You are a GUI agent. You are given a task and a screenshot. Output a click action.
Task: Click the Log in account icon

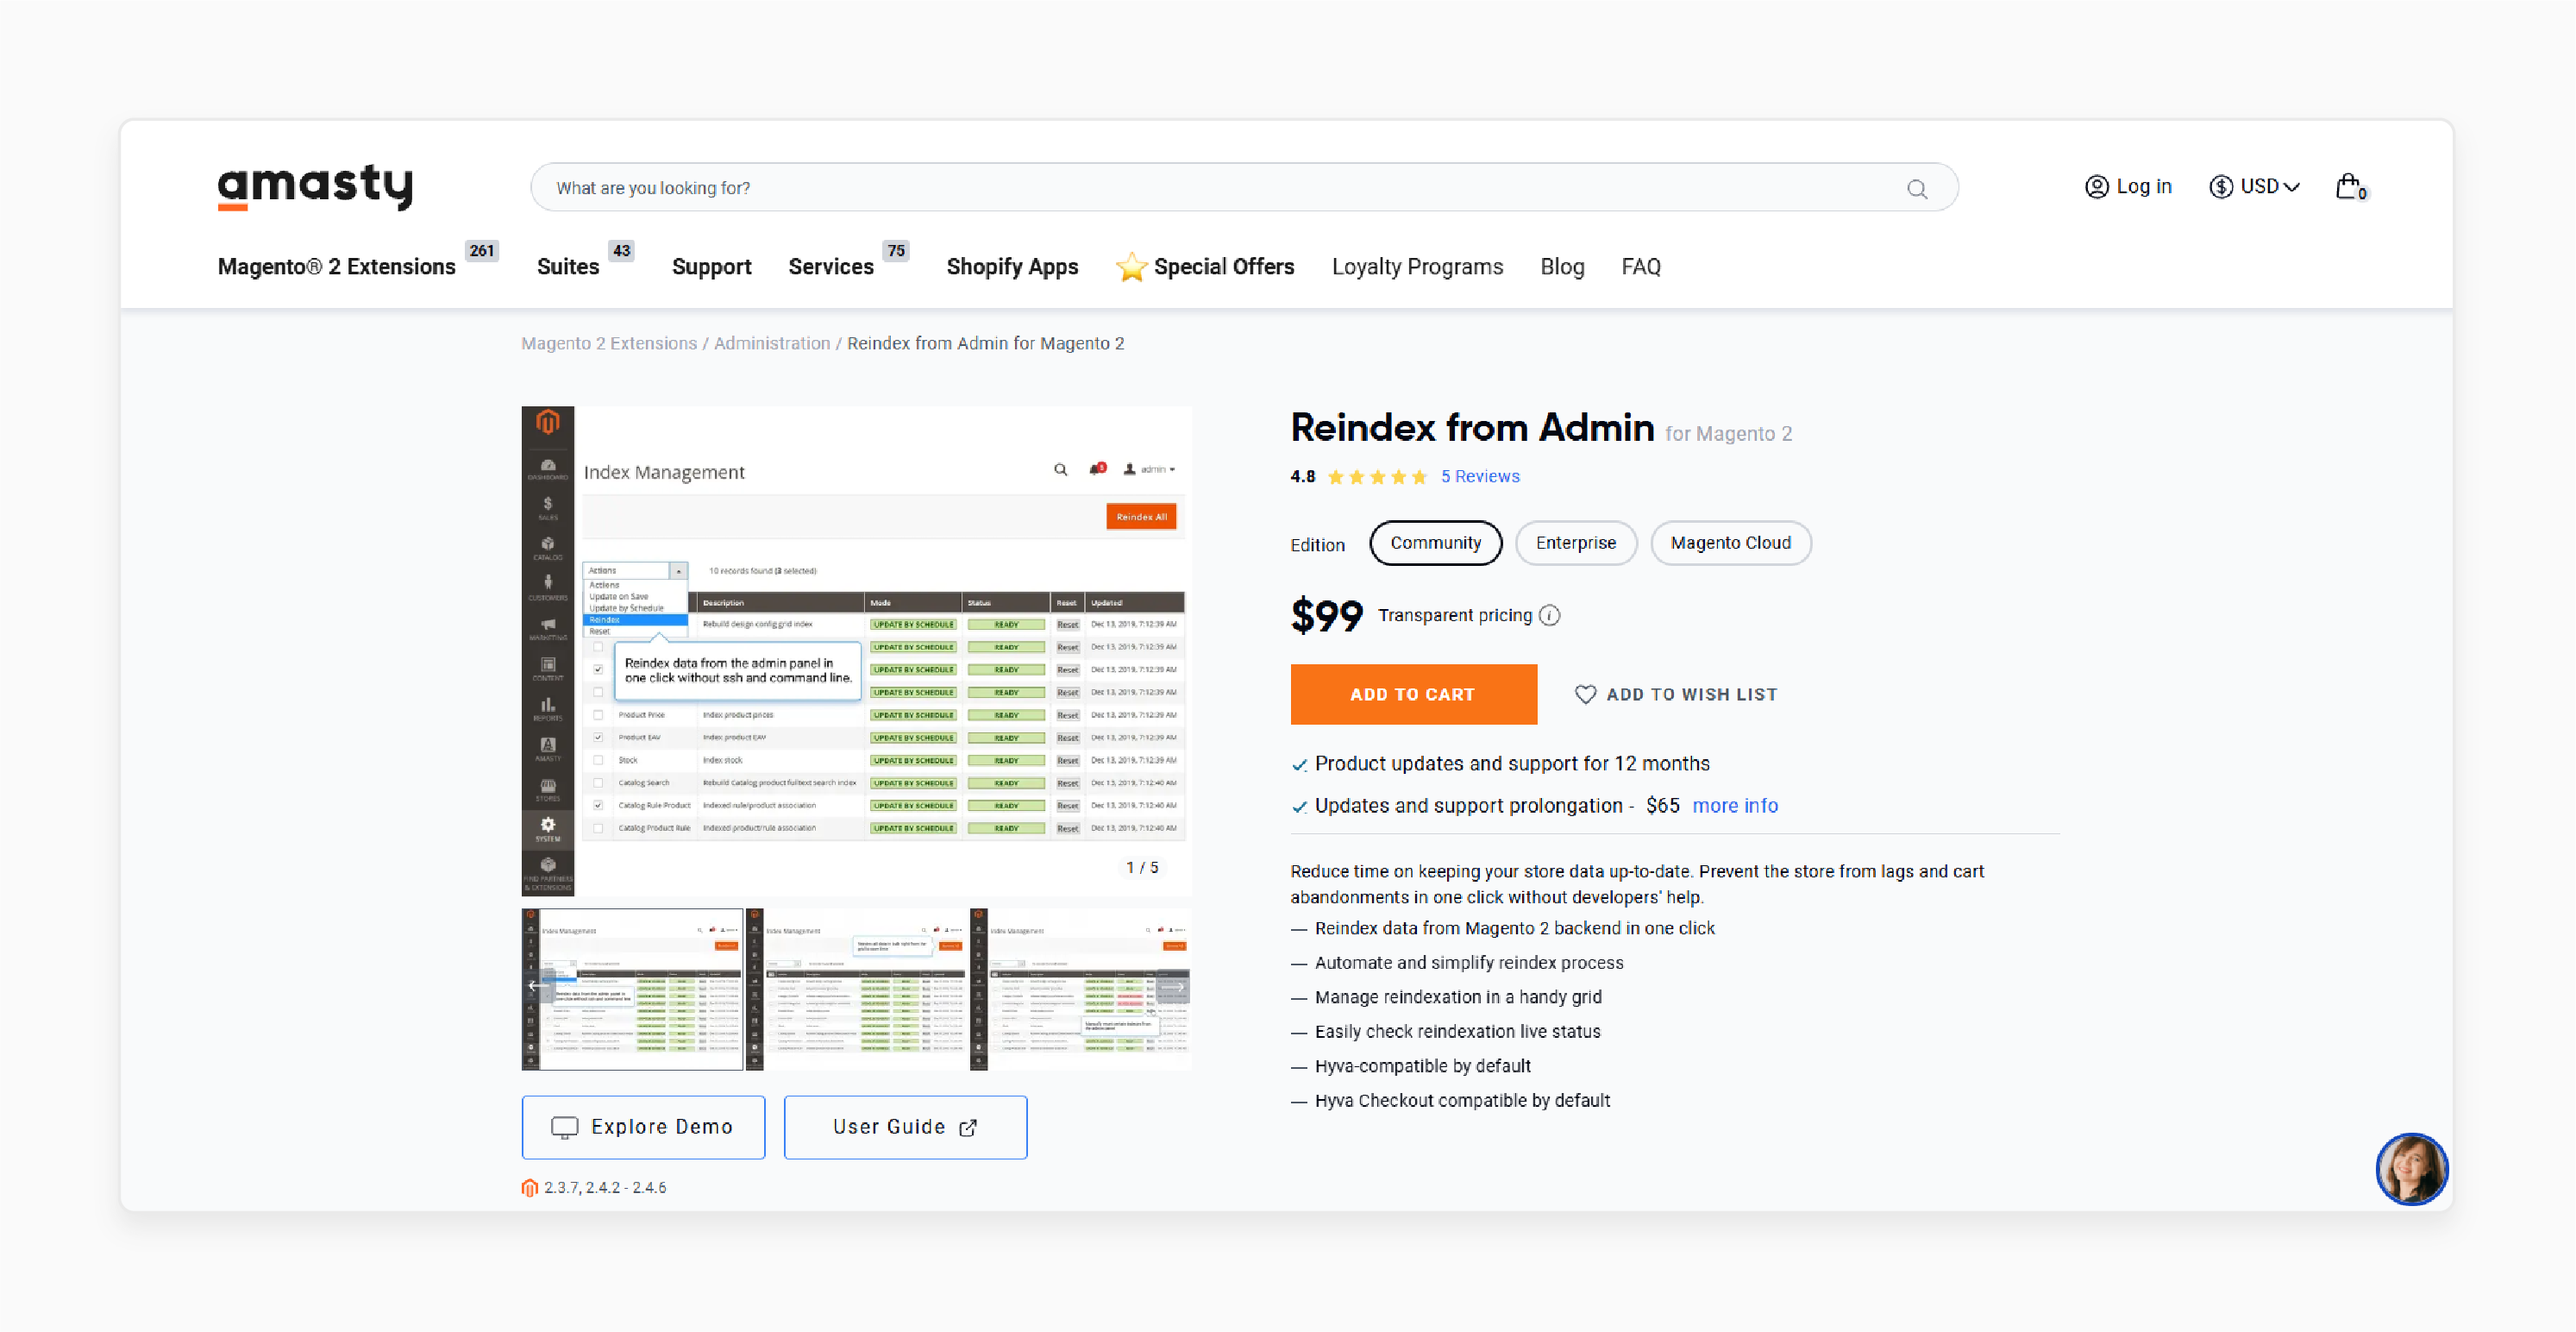[2096, 186]
